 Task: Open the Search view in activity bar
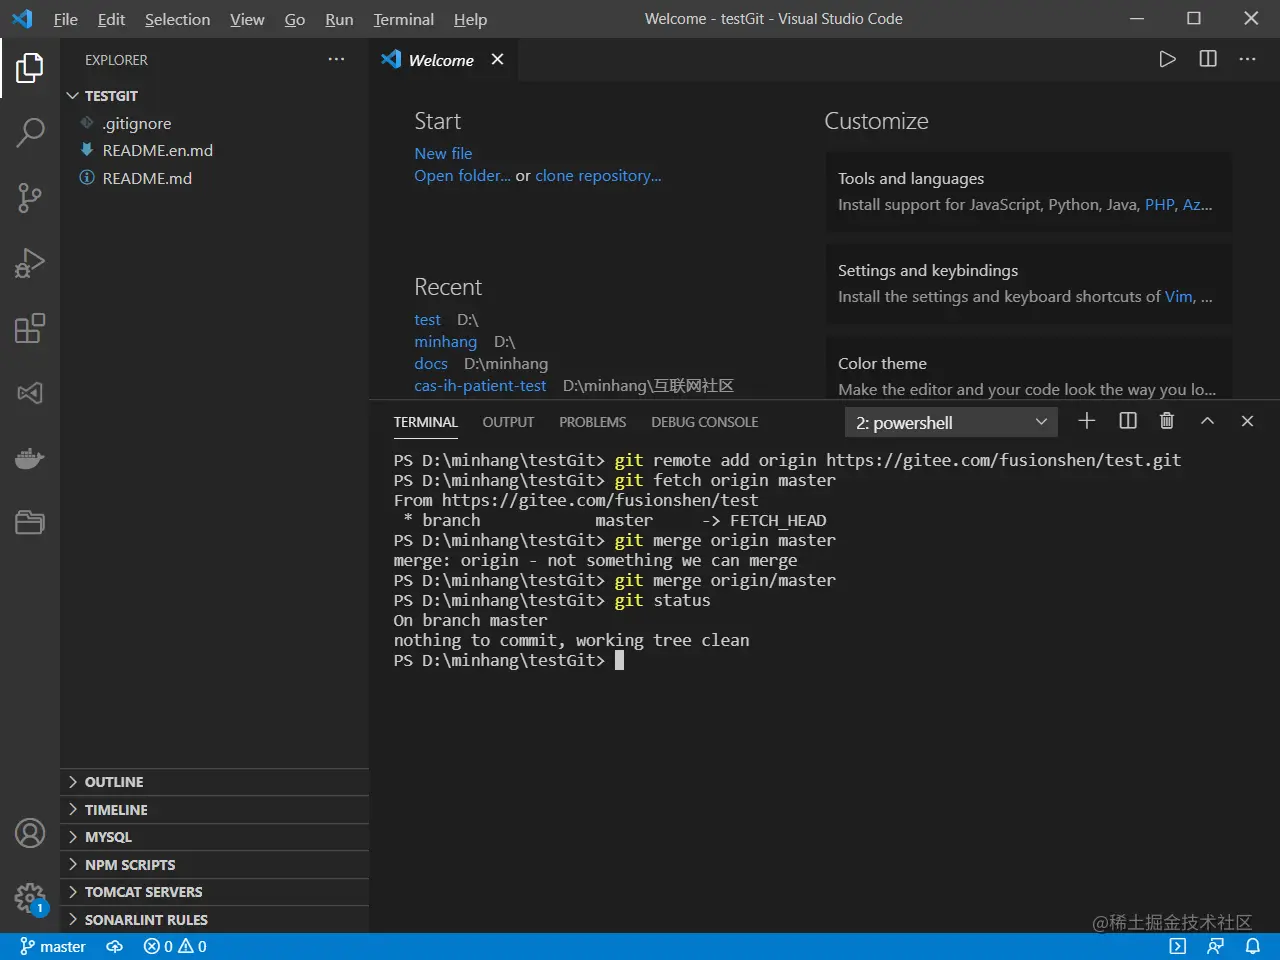[x=30, y=132]
